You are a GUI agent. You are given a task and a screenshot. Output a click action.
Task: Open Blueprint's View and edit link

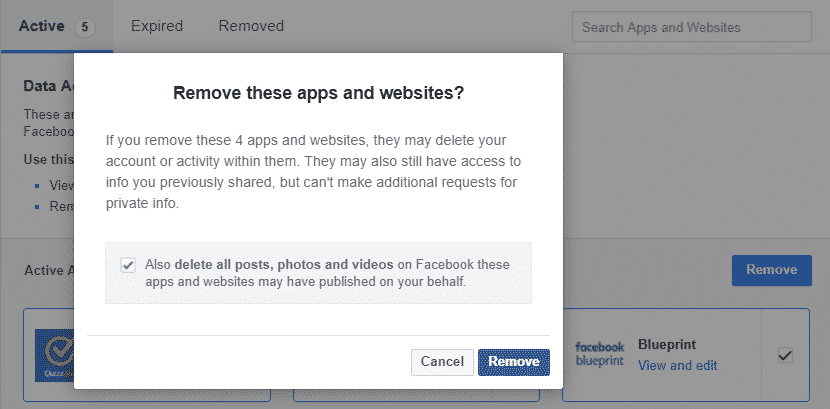pos(677,365)
